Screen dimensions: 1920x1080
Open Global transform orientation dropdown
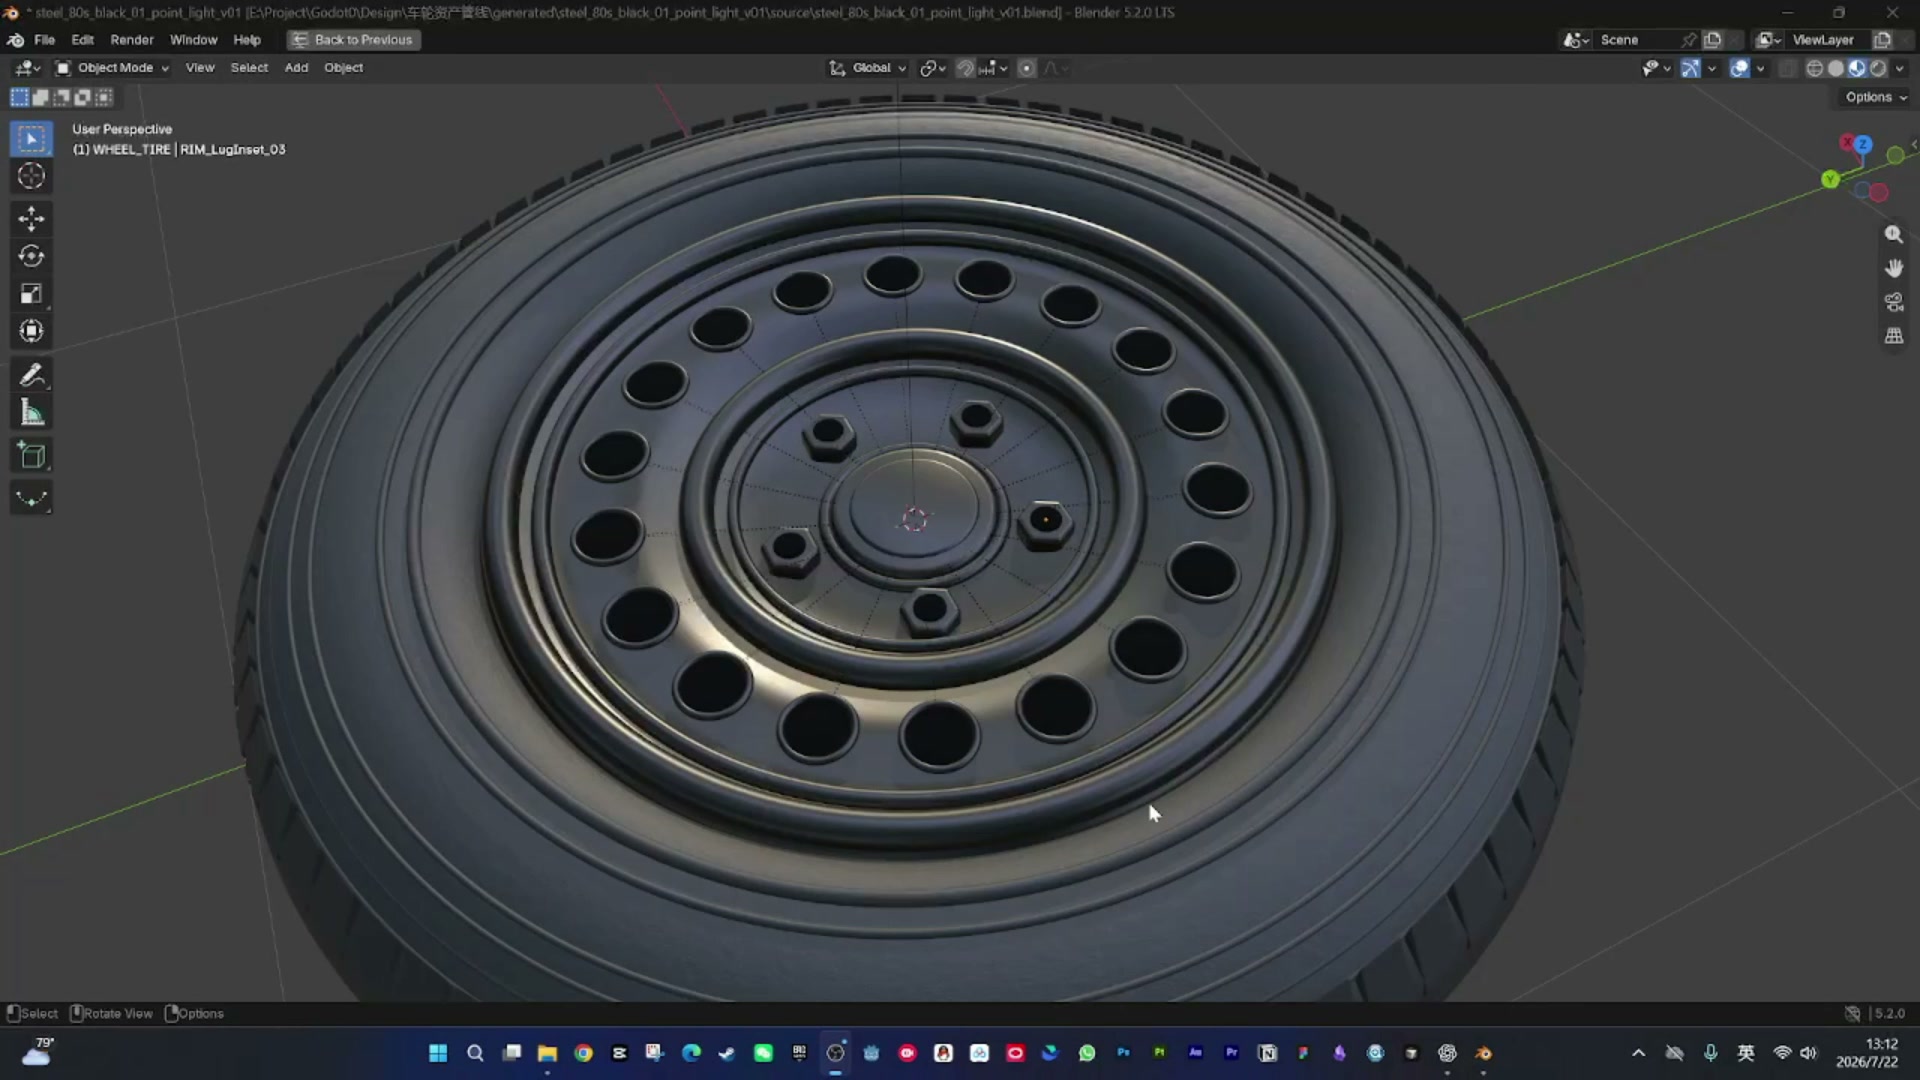tap(868, 68)
